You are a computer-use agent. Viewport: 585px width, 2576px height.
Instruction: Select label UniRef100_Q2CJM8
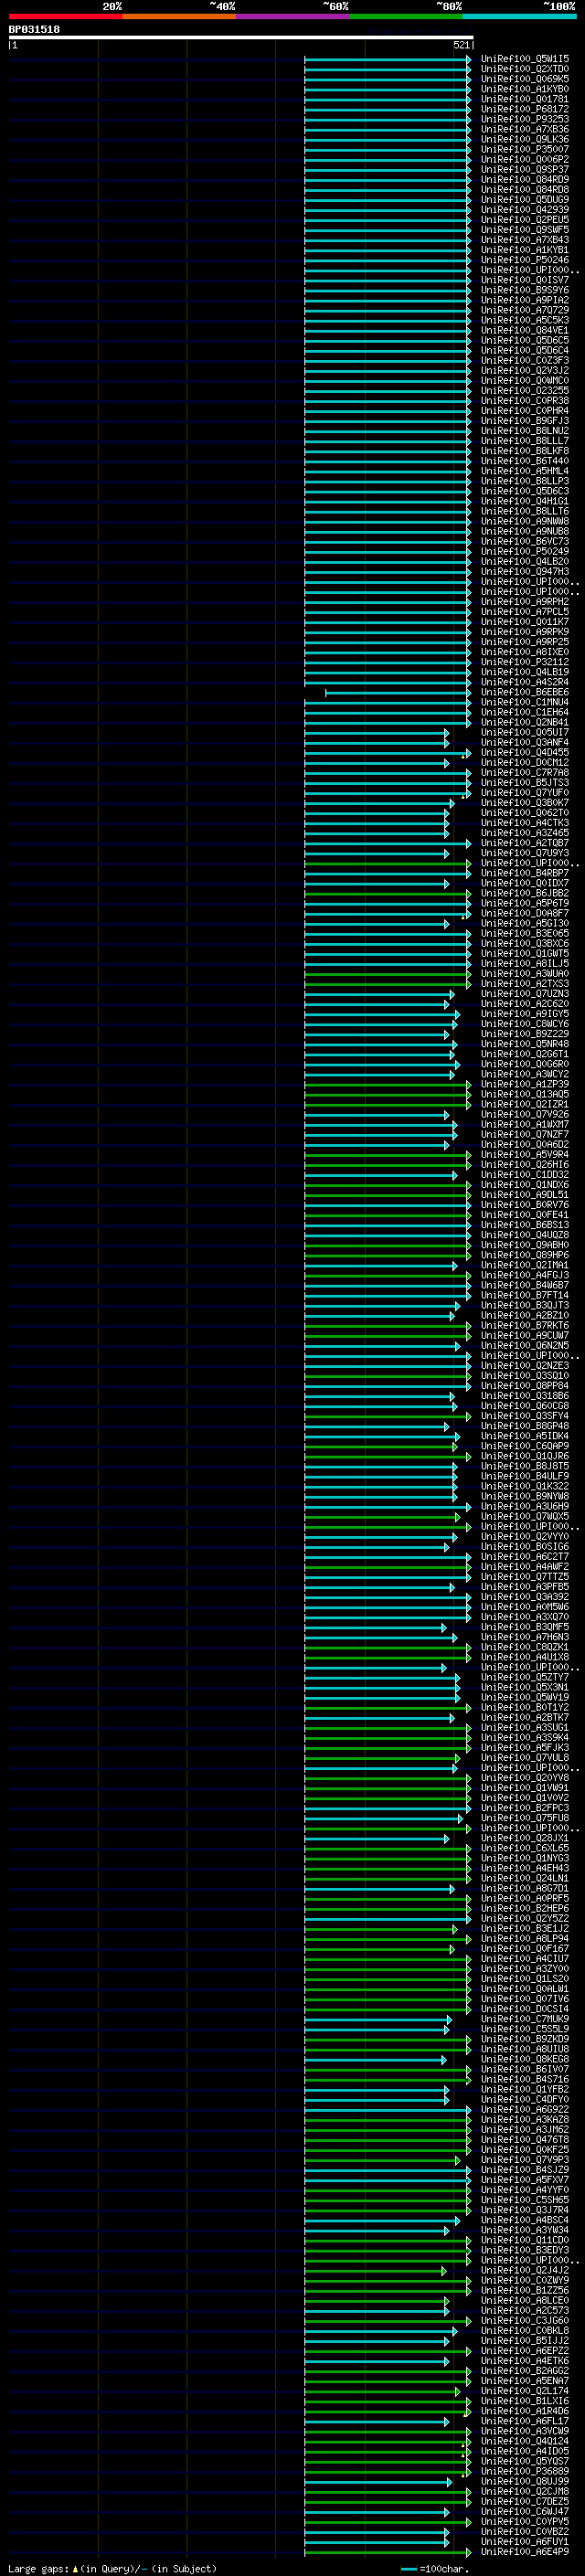[525, 2492]
